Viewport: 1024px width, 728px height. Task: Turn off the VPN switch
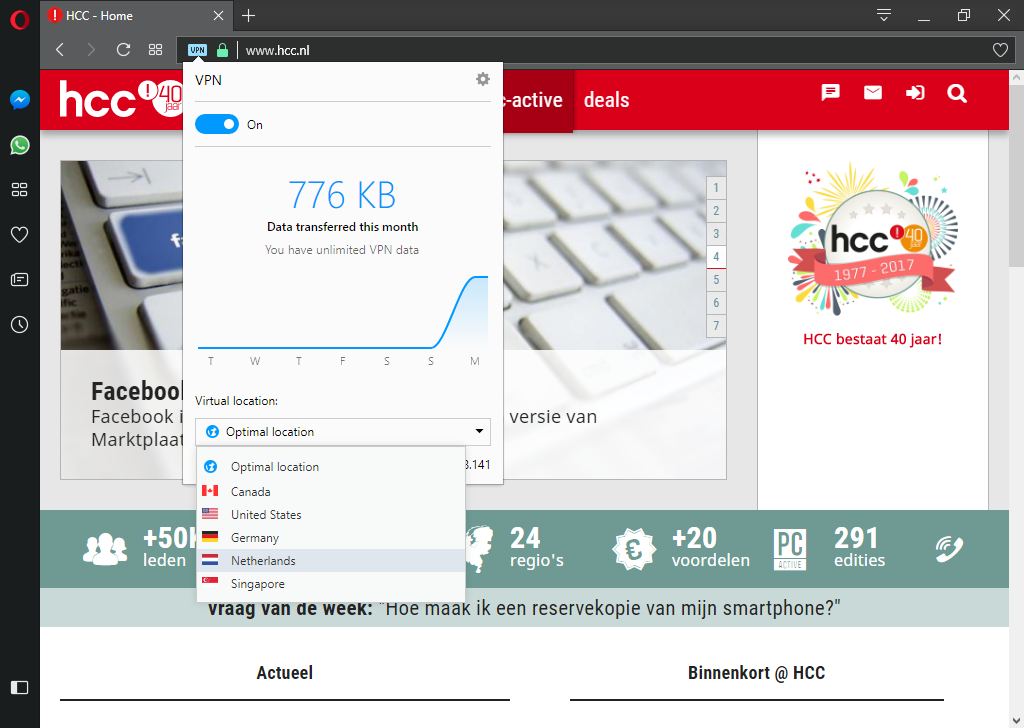[x=217, y=124]
